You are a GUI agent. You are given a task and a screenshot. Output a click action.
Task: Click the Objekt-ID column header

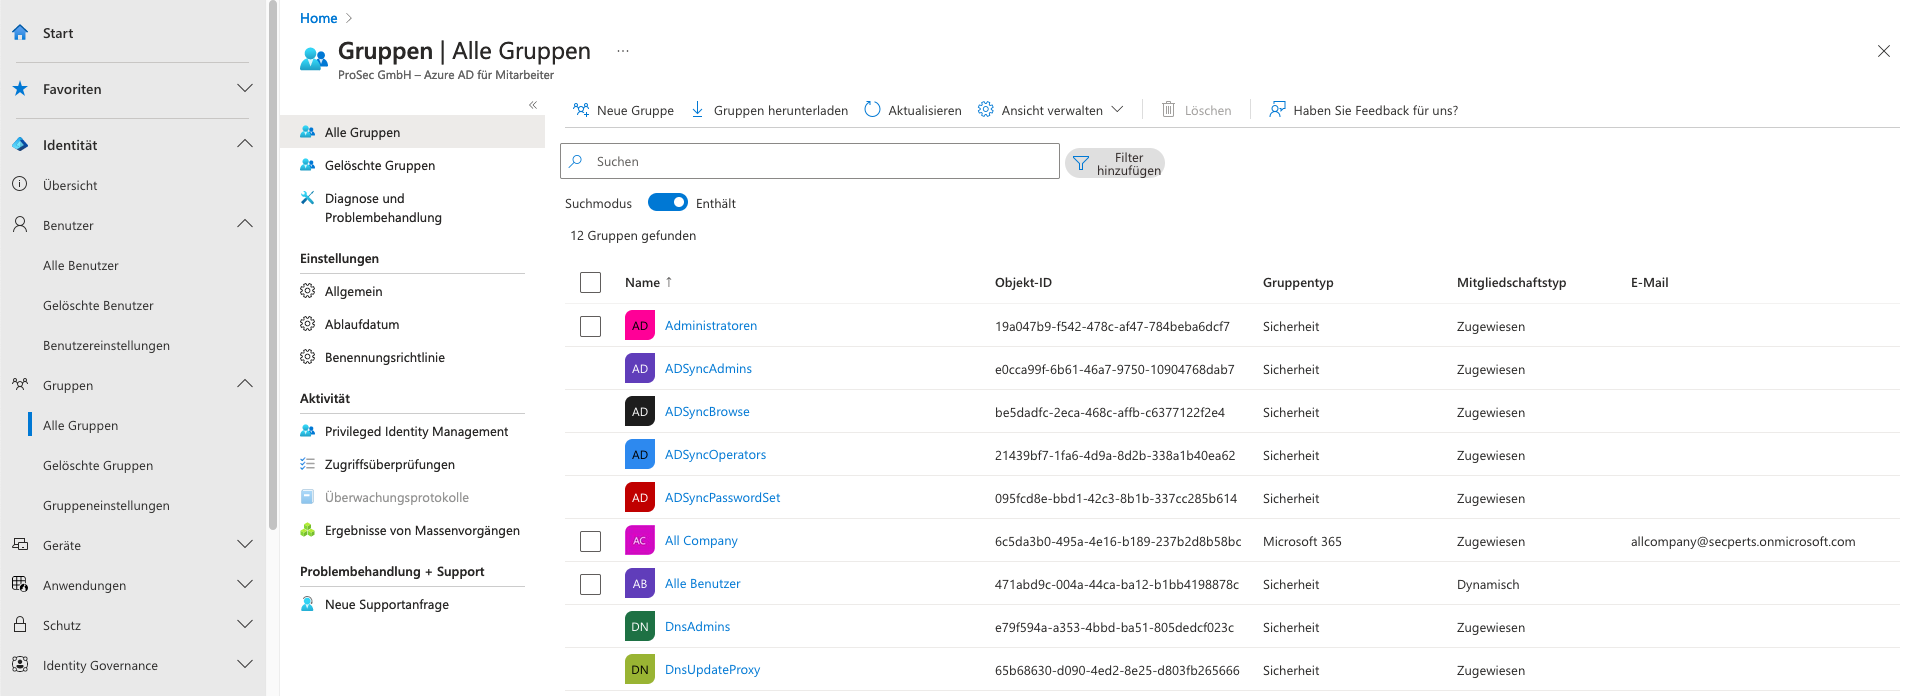tap(1023, 283)
